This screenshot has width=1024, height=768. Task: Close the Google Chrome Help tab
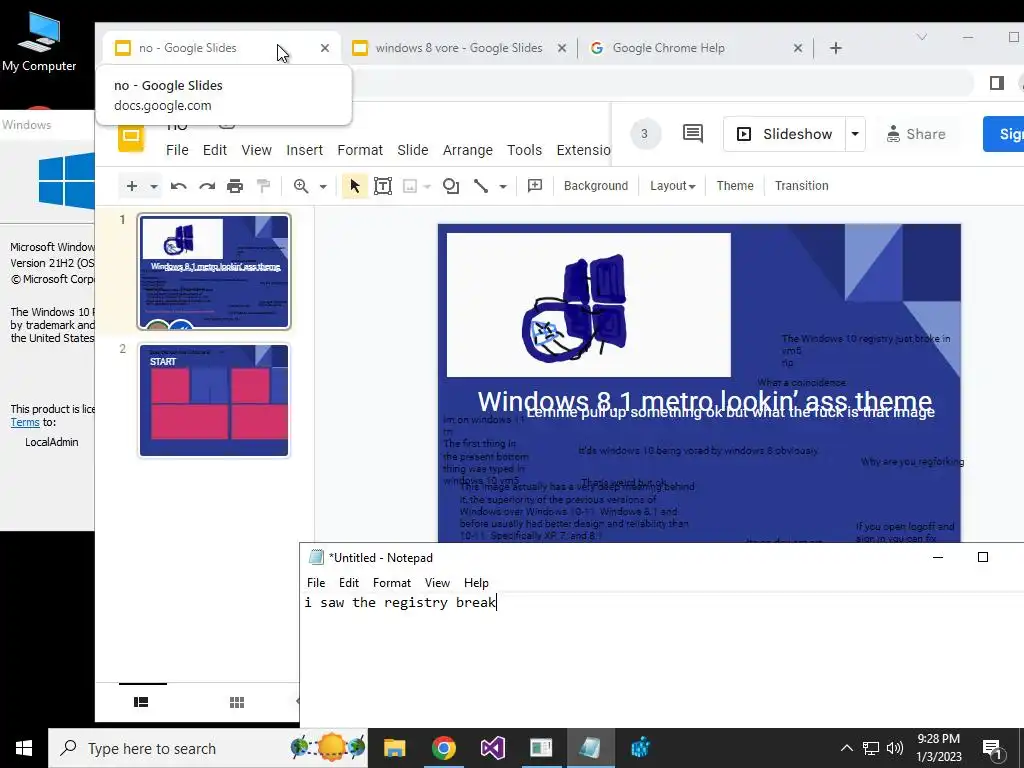coord(797,48)
